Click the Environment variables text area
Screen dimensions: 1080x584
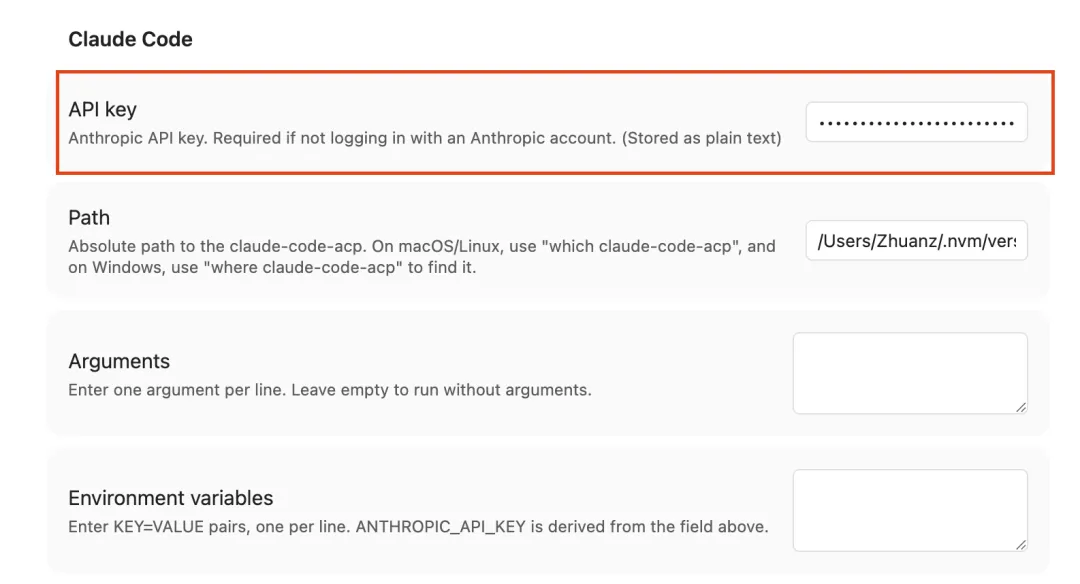[x=909, y=509]
